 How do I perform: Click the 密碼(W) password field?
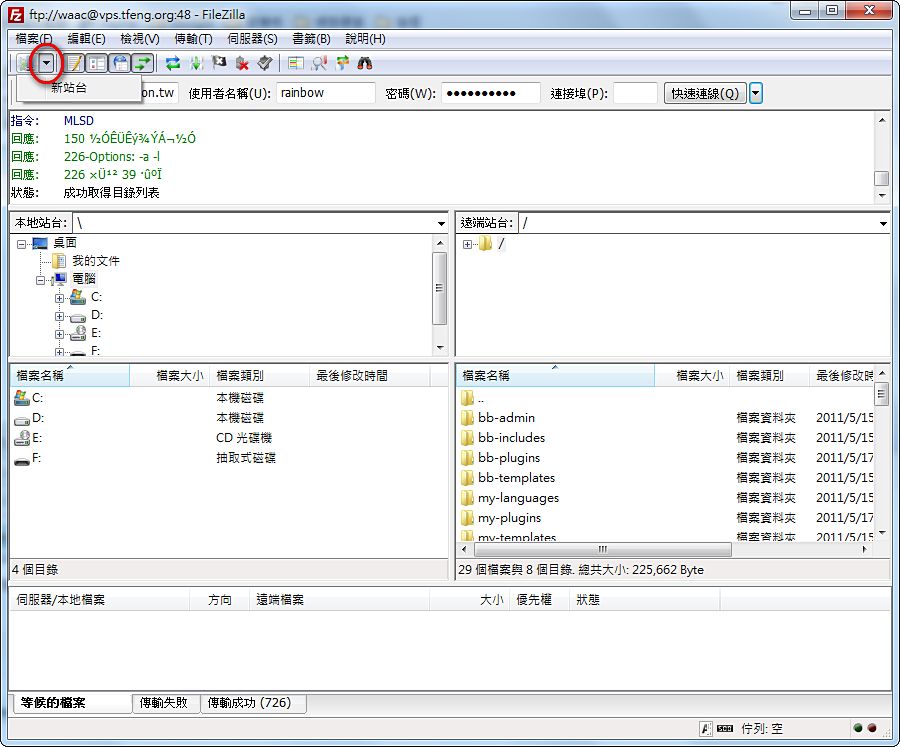(491, 93)
